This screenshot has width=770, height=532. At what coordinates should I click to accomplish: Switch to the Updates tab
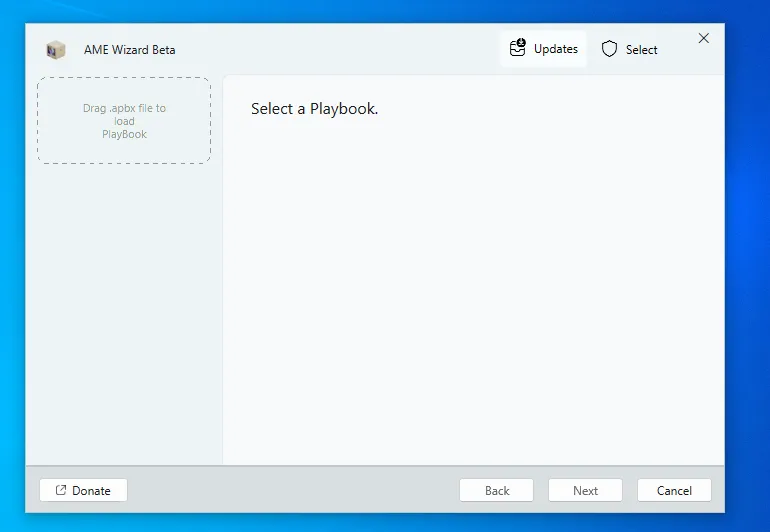point(543,49)
